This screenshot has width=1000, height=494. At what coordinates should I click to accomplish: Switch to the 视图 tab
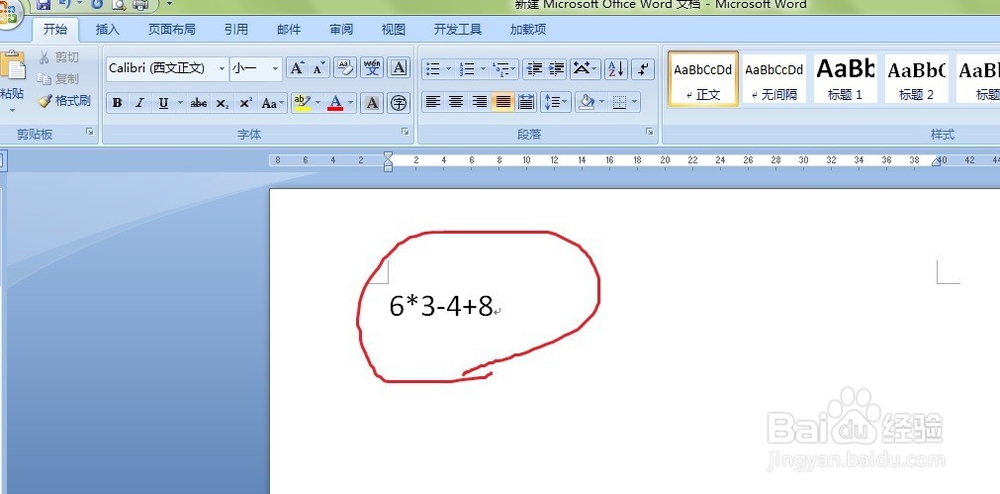click(x=393, y=29)
